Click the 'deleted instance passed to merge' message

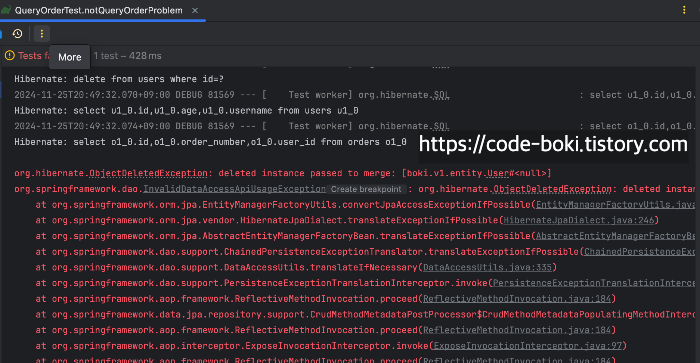point(304,173)
